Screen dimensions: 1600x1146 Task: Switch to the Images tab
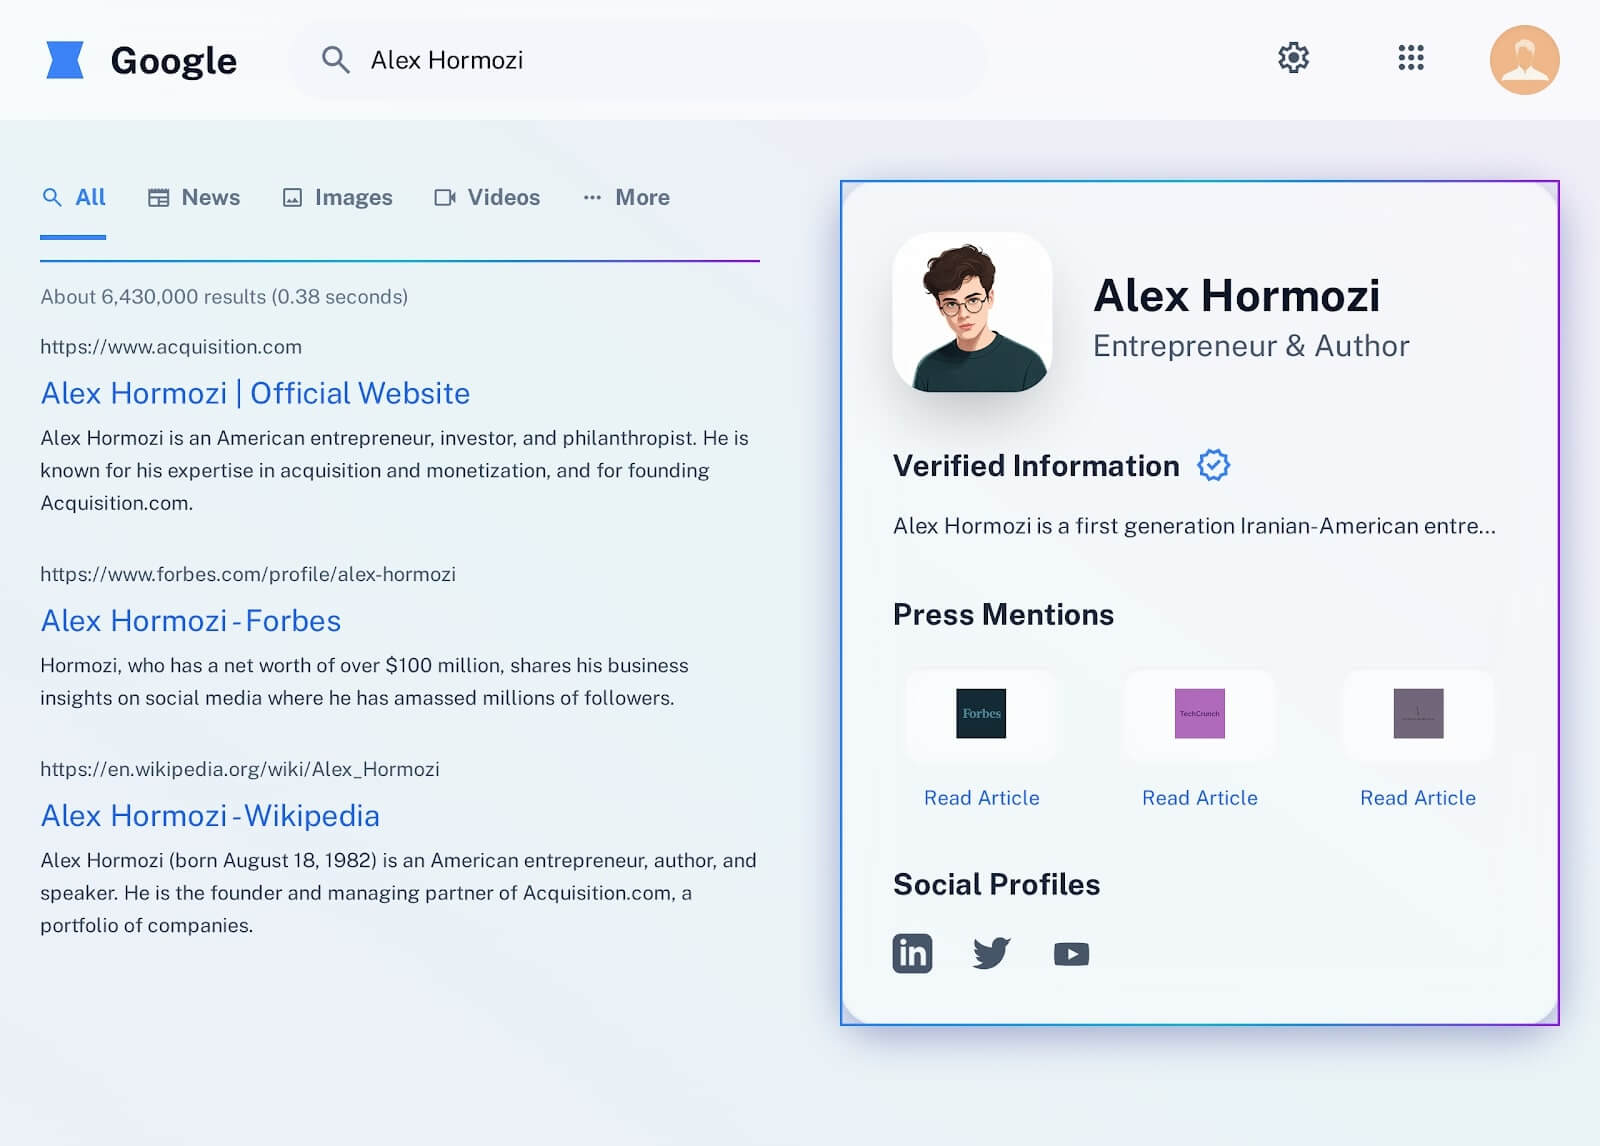coord(337,197)
